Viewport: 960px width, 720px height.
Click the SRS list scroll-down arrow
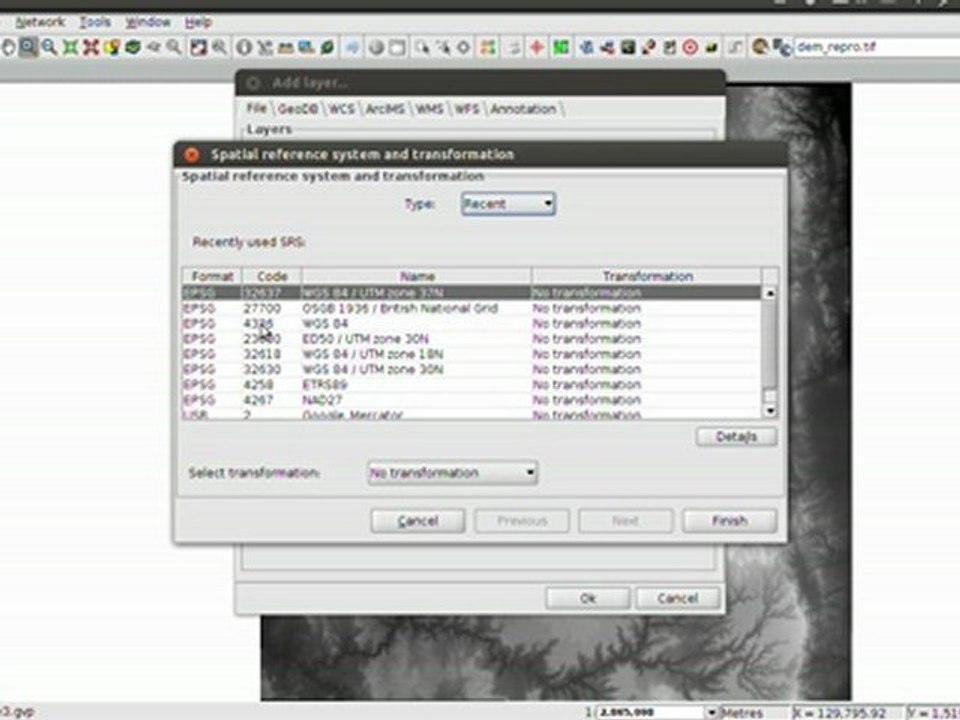[x=770, y=411]
